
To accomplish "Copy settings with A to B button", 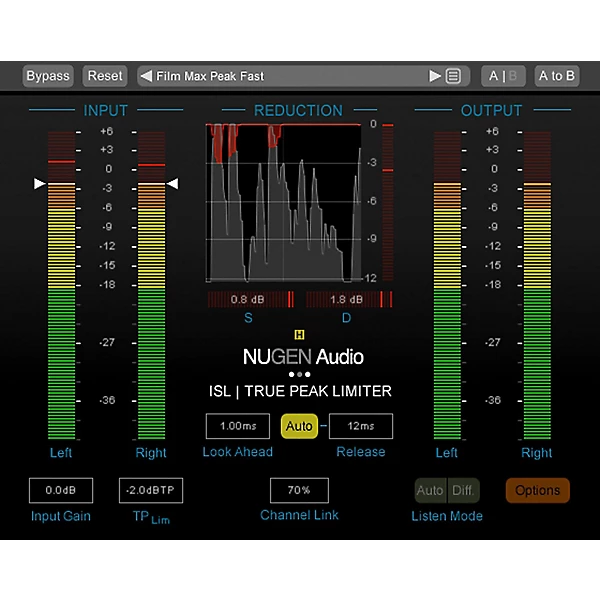I will point(557,76).
